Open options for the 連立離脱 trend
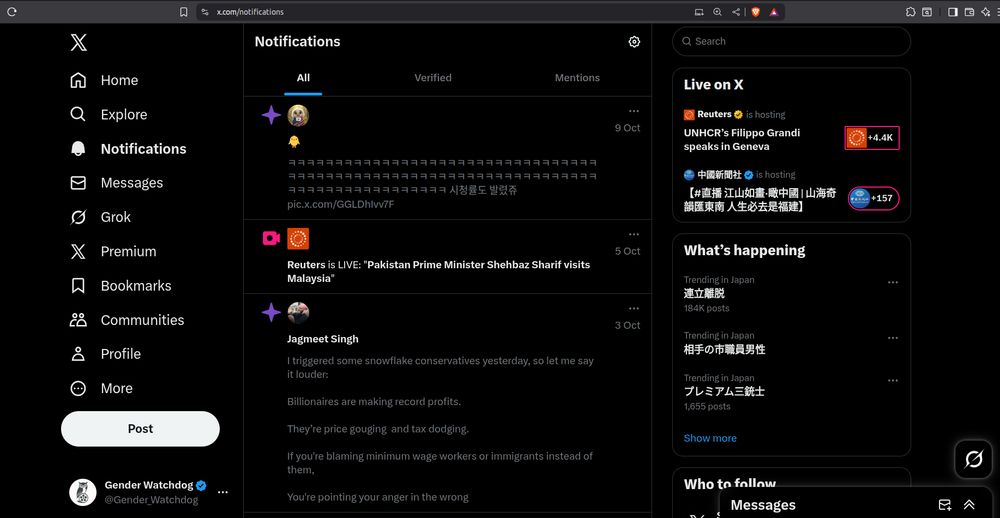 coord(893,282)
